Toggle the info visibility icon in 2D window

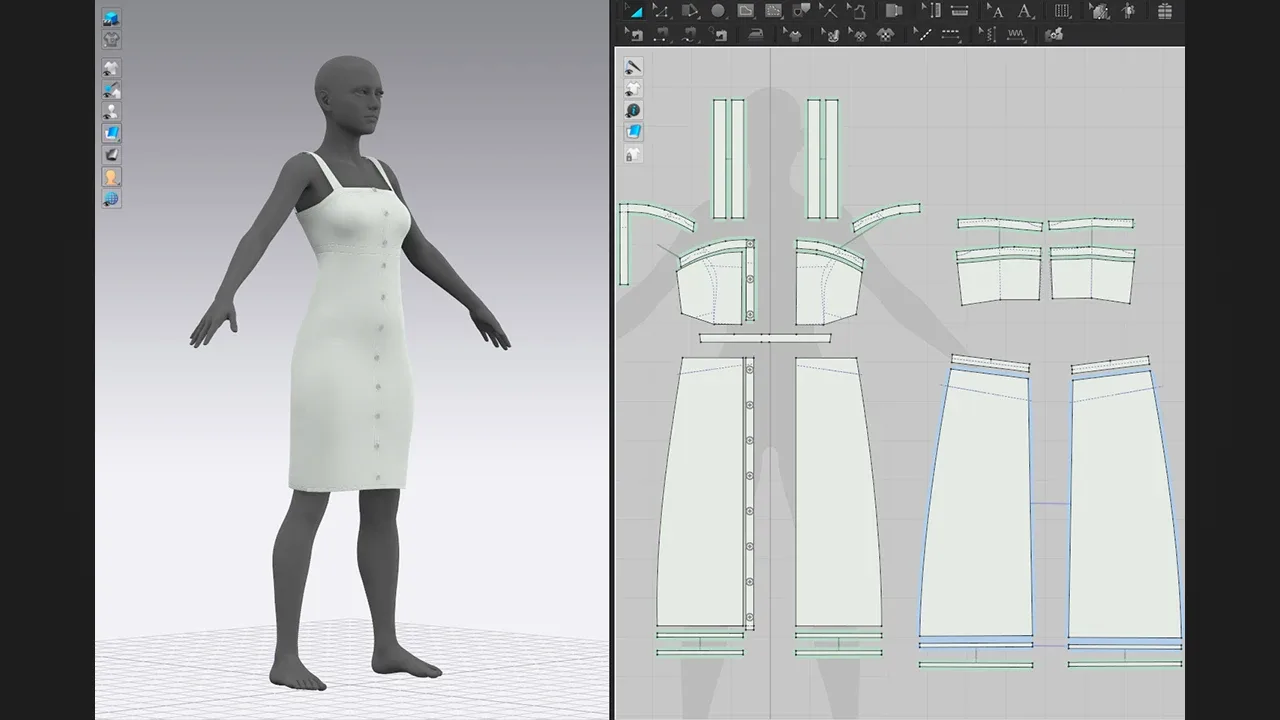coord(633,110)
